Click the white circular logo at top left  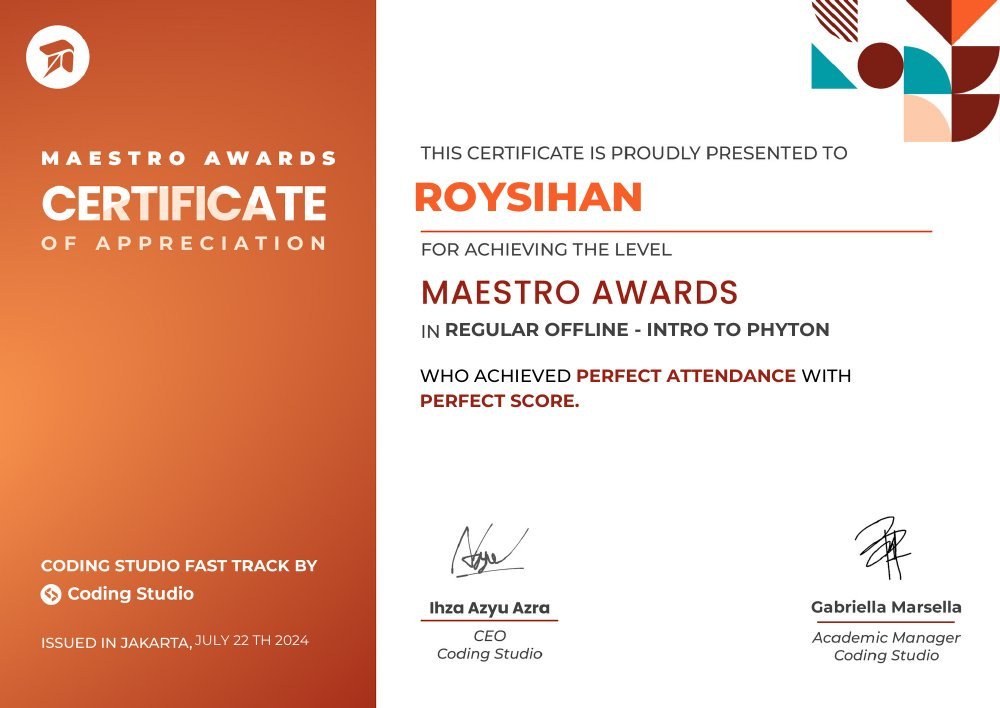pyautogui.click(x=57, y=57)
